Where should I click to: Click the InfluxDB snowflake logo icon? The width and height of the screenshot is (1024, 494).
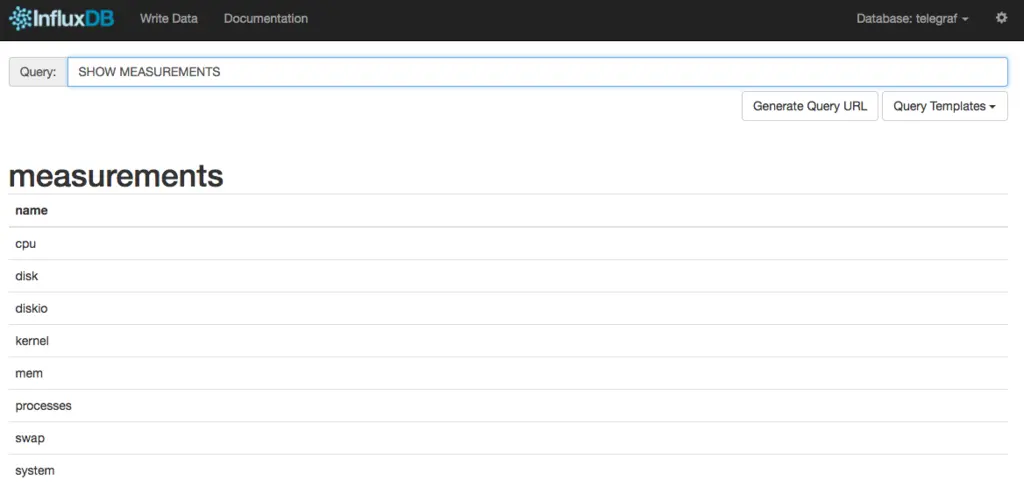pyautogui.click(x=22, y=19)
